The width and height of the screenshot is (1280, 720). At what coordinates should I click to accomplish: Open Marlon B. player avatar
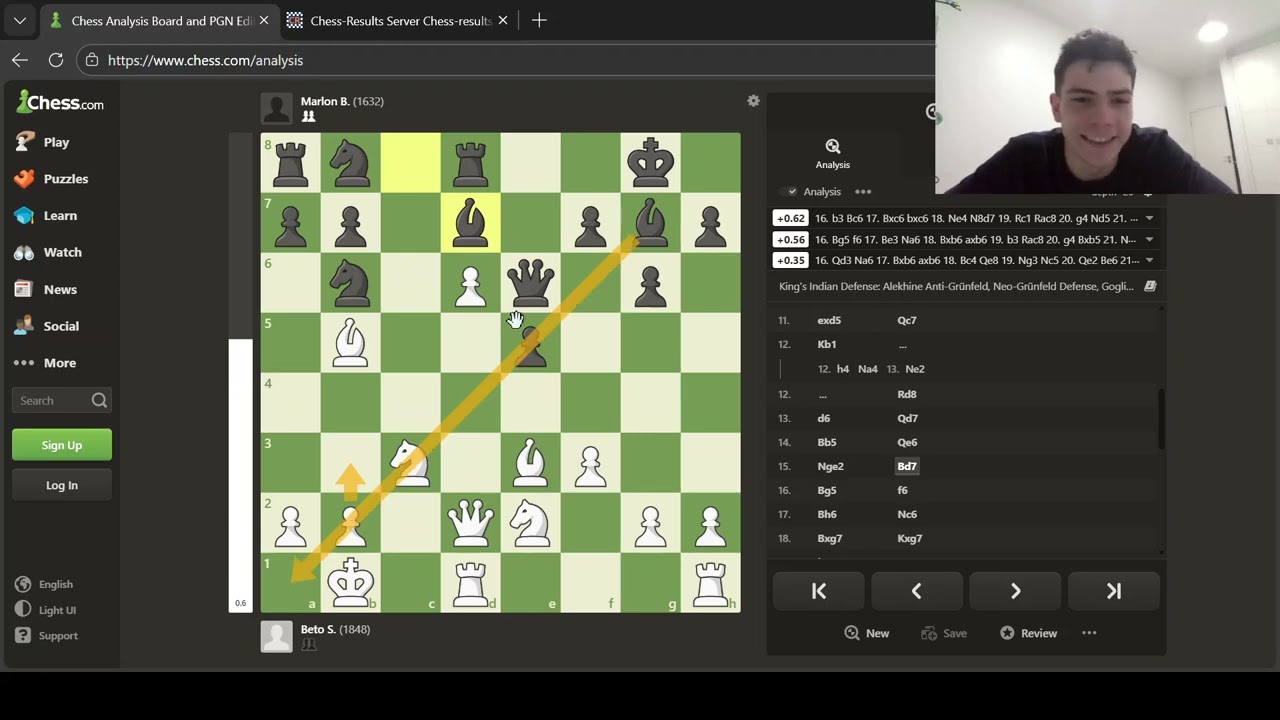[x=277, y=109]
